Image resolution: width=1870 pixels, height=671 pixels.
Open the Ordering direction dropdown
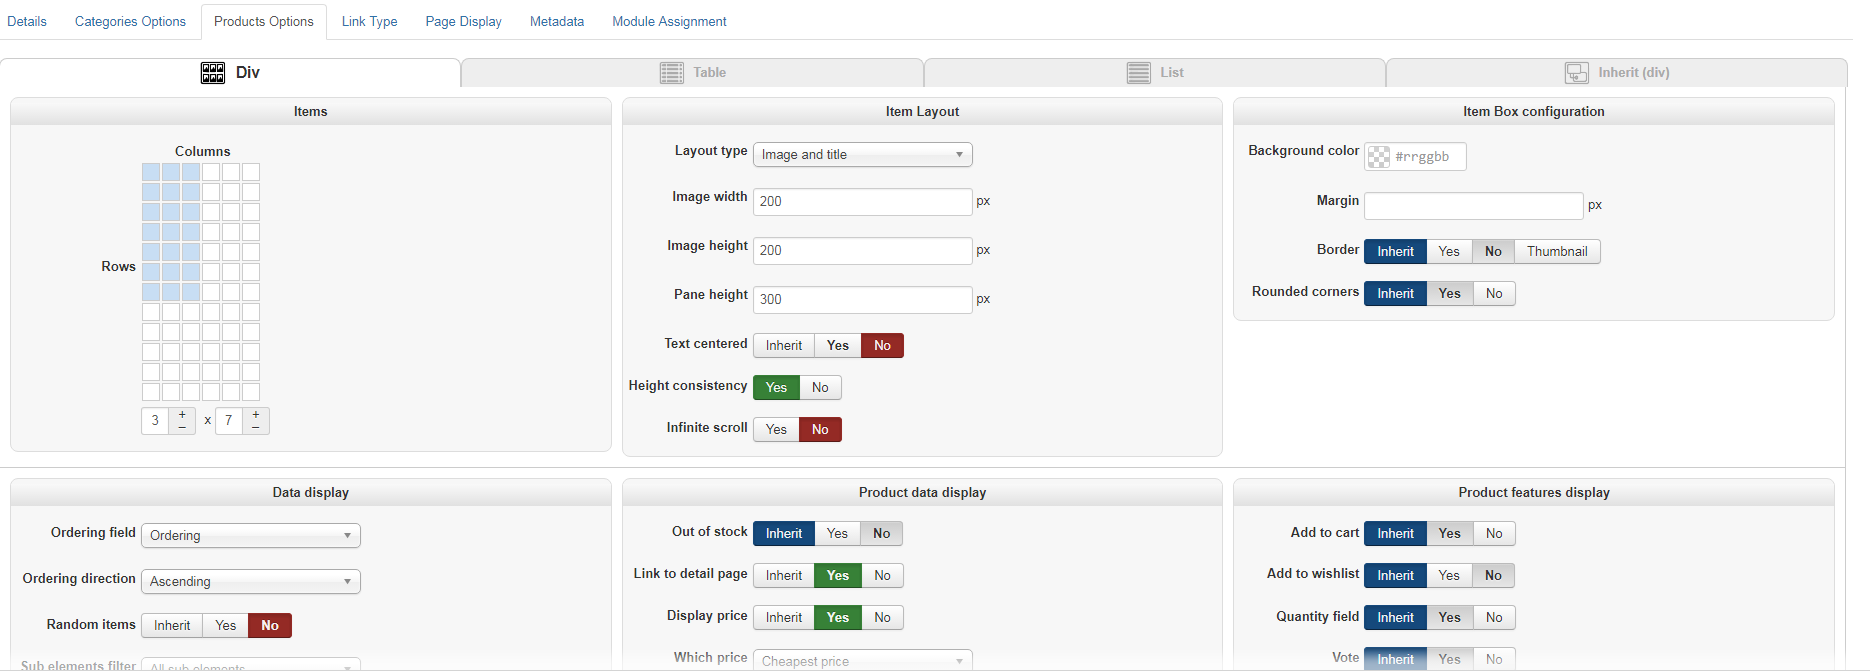251,582
